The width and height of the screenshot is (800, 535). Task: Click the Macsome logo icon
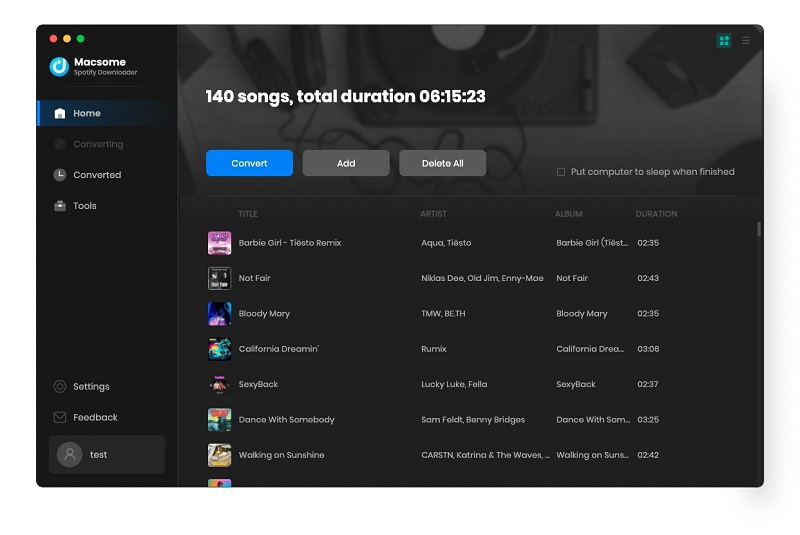(59, 67)
